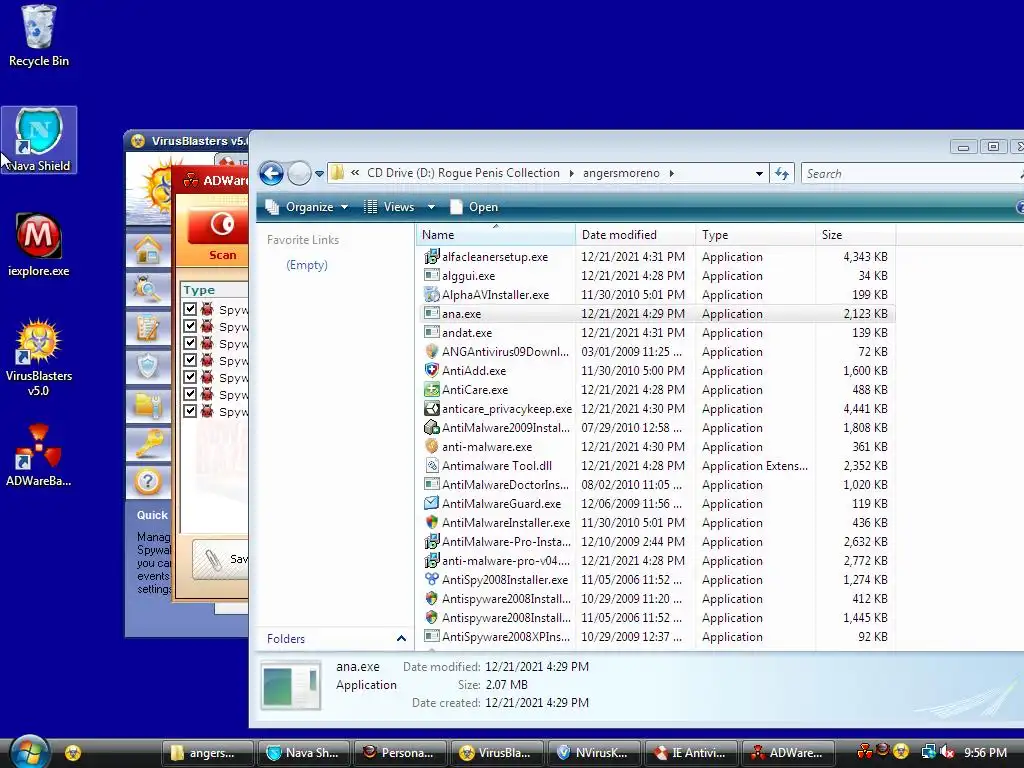
Task: Expand the arrow after the CD Drive path segment
Action: click(x=571, y=173)
